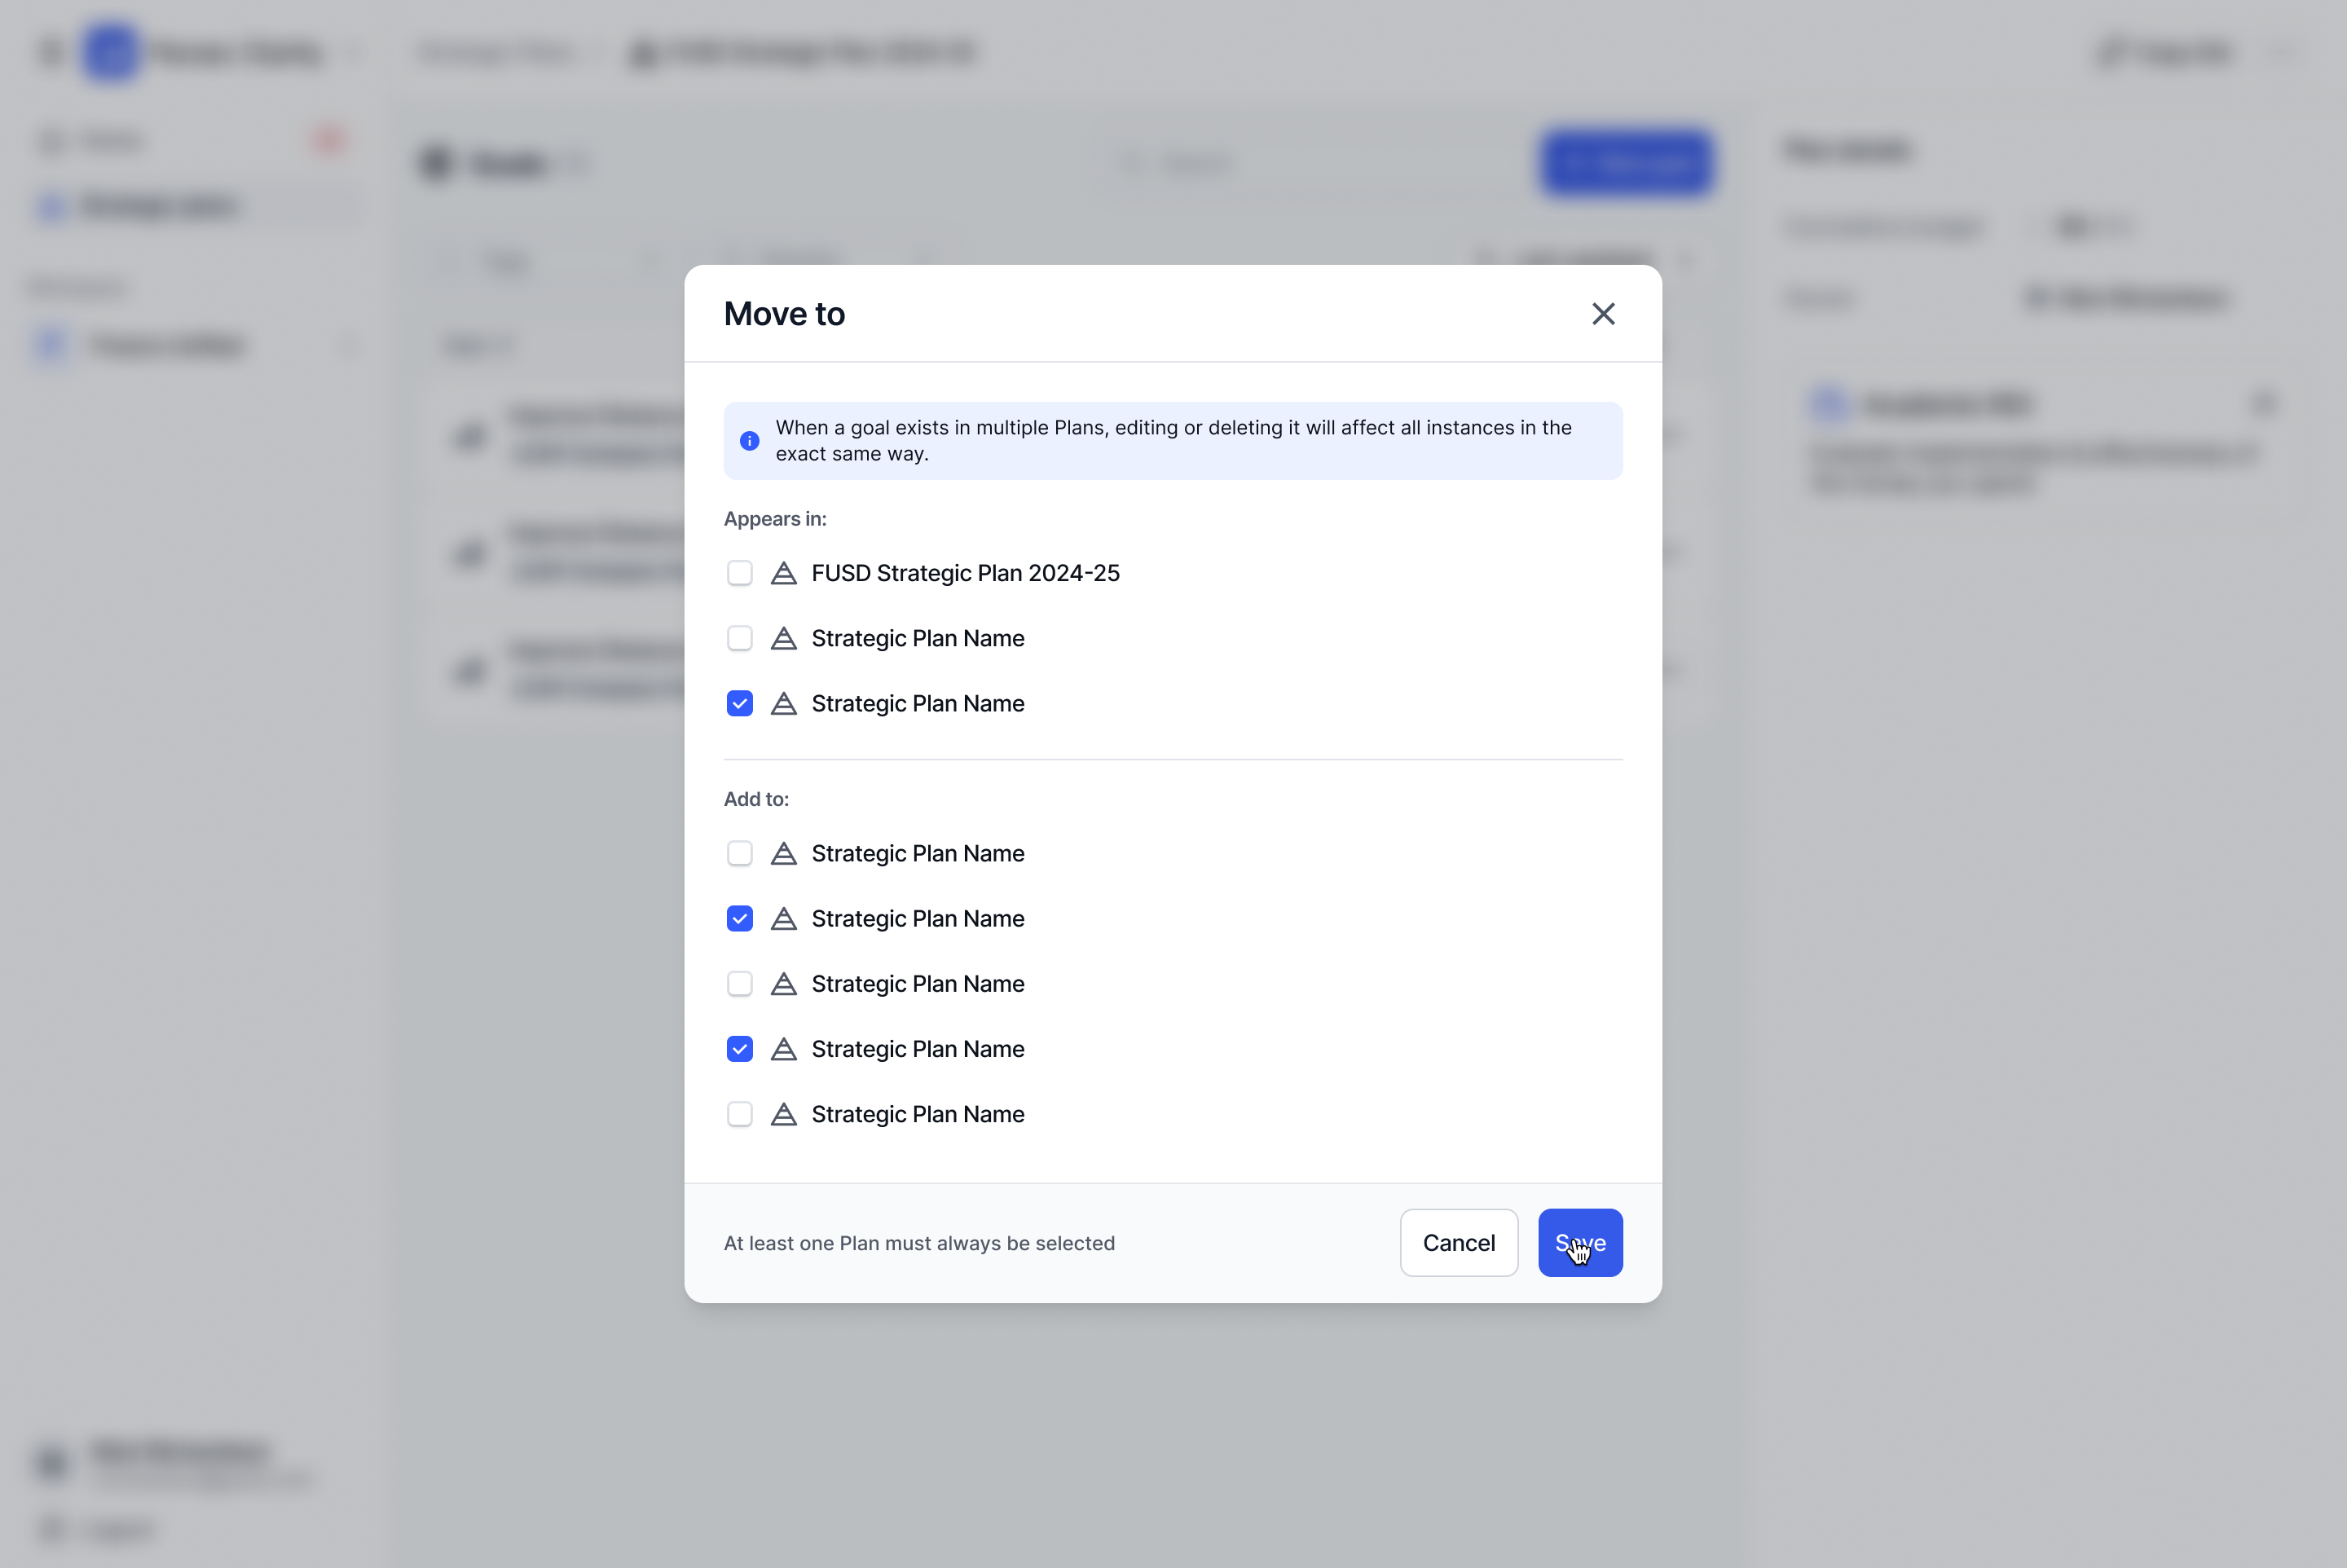Click the FUSD Strategic Plan 2024-25 label
The width and height of the screenshot is (2347, 1568).
coord(965,573)
